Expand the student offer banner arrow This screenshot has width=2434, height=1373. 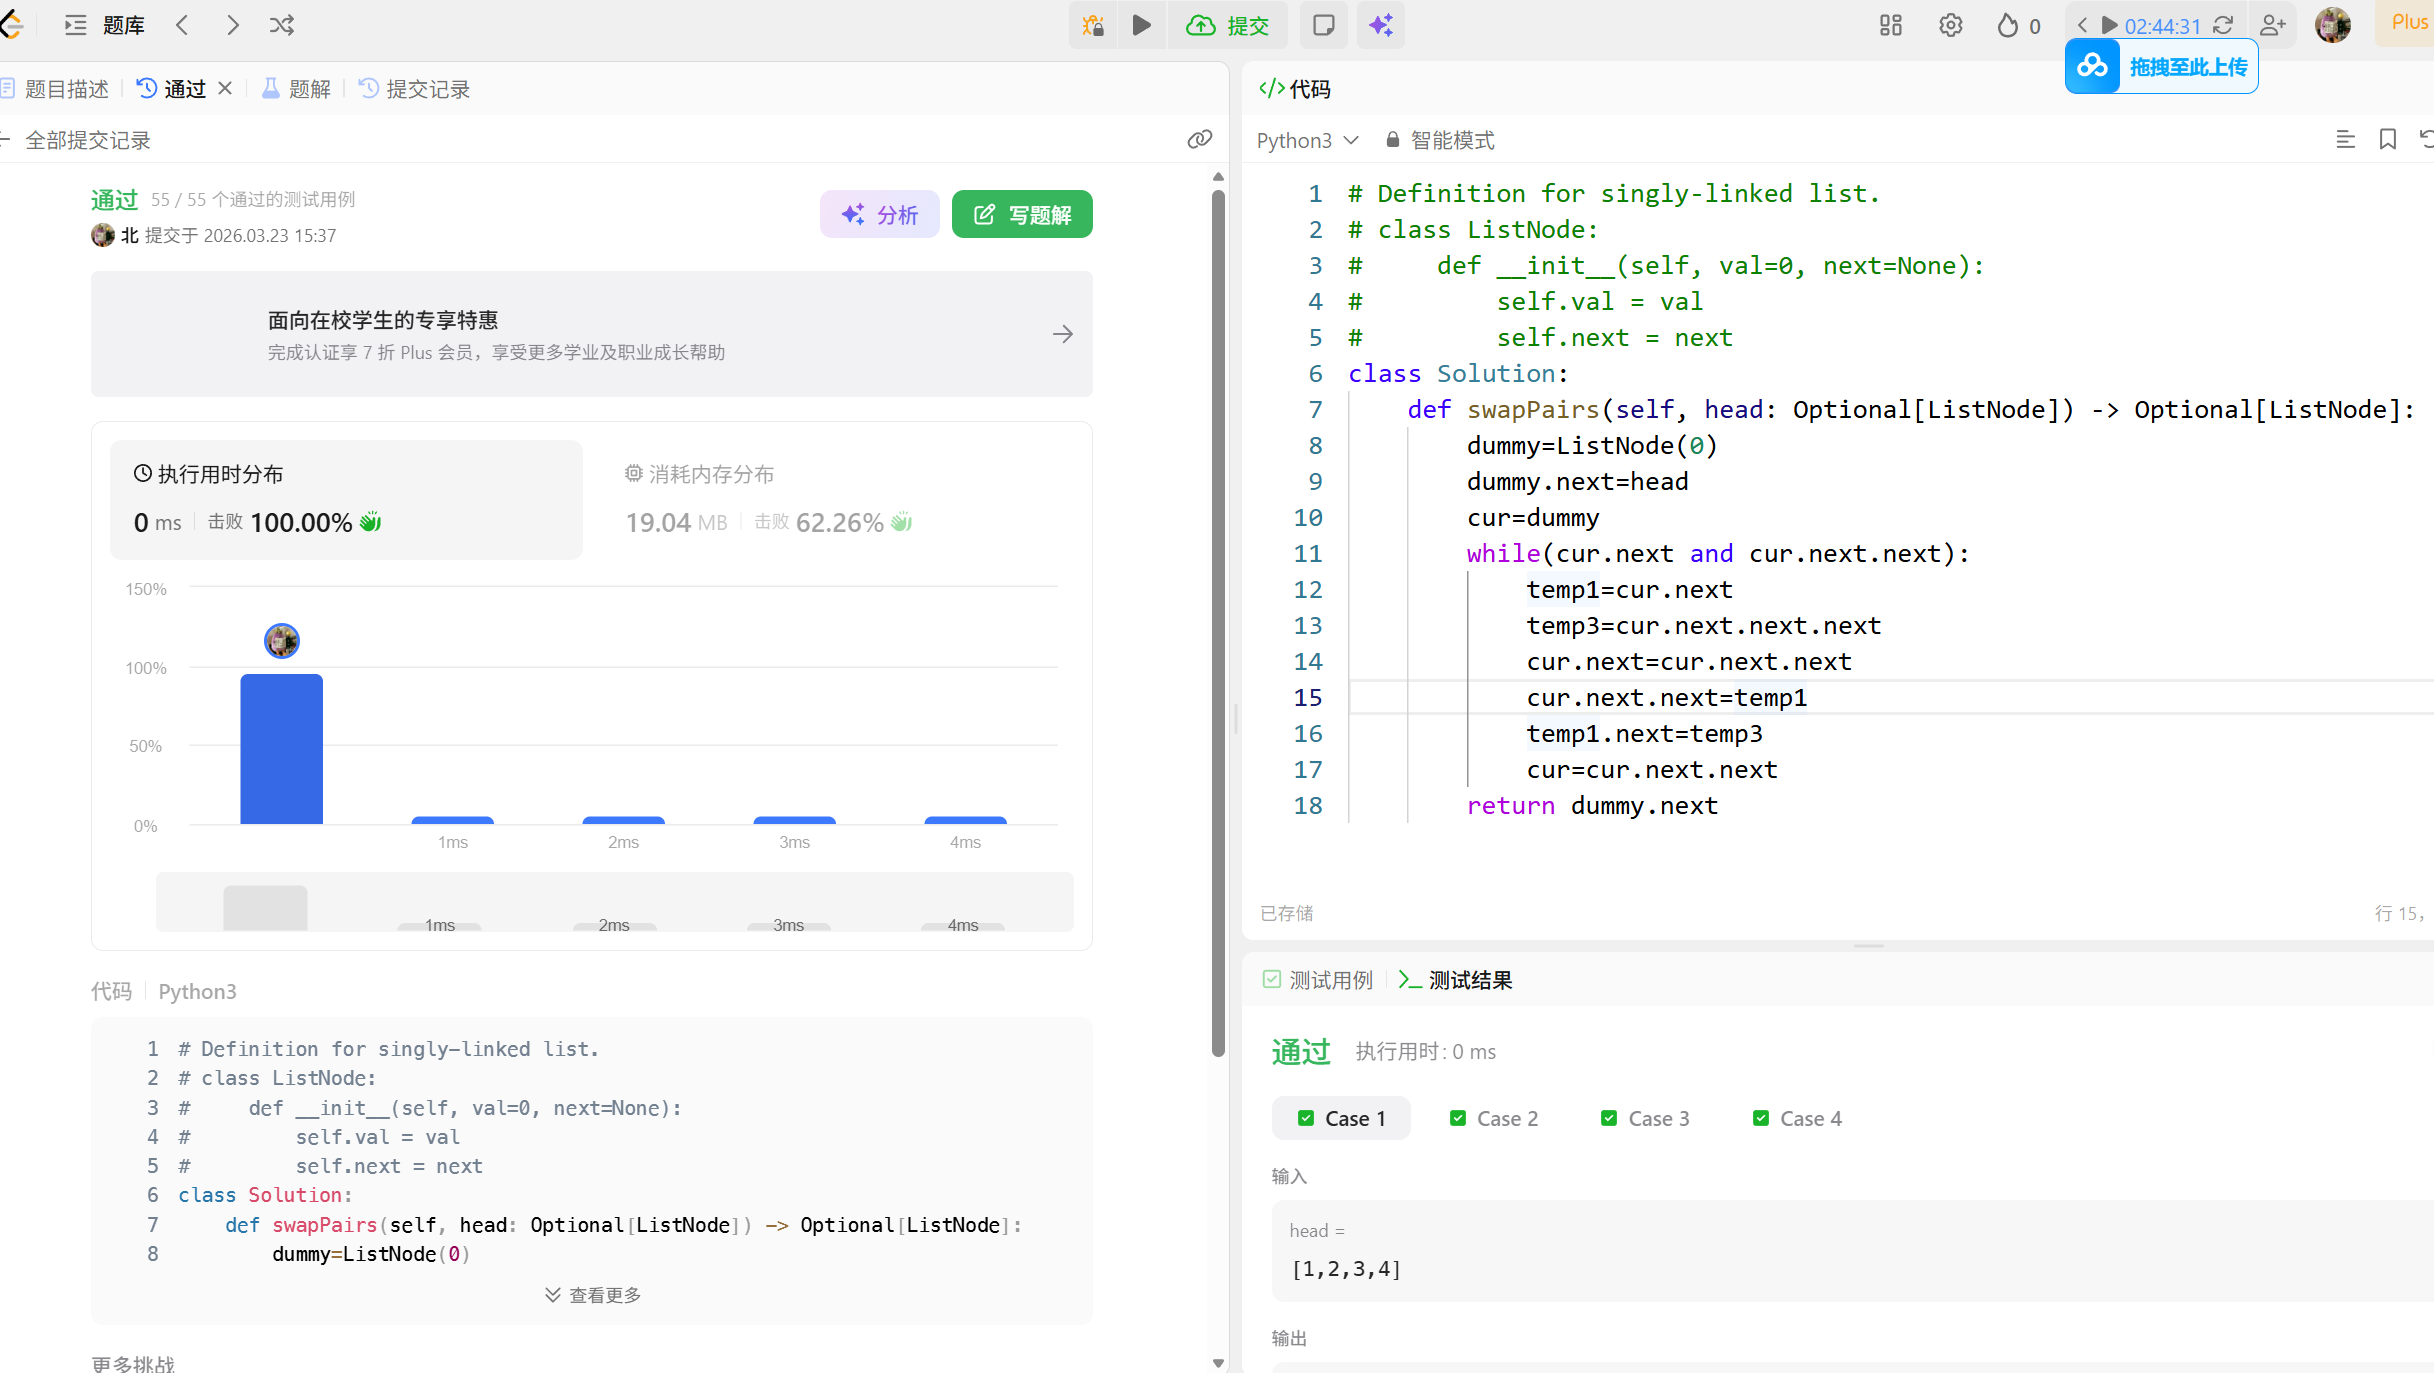pyautogui.click(x=1063, y=334)
